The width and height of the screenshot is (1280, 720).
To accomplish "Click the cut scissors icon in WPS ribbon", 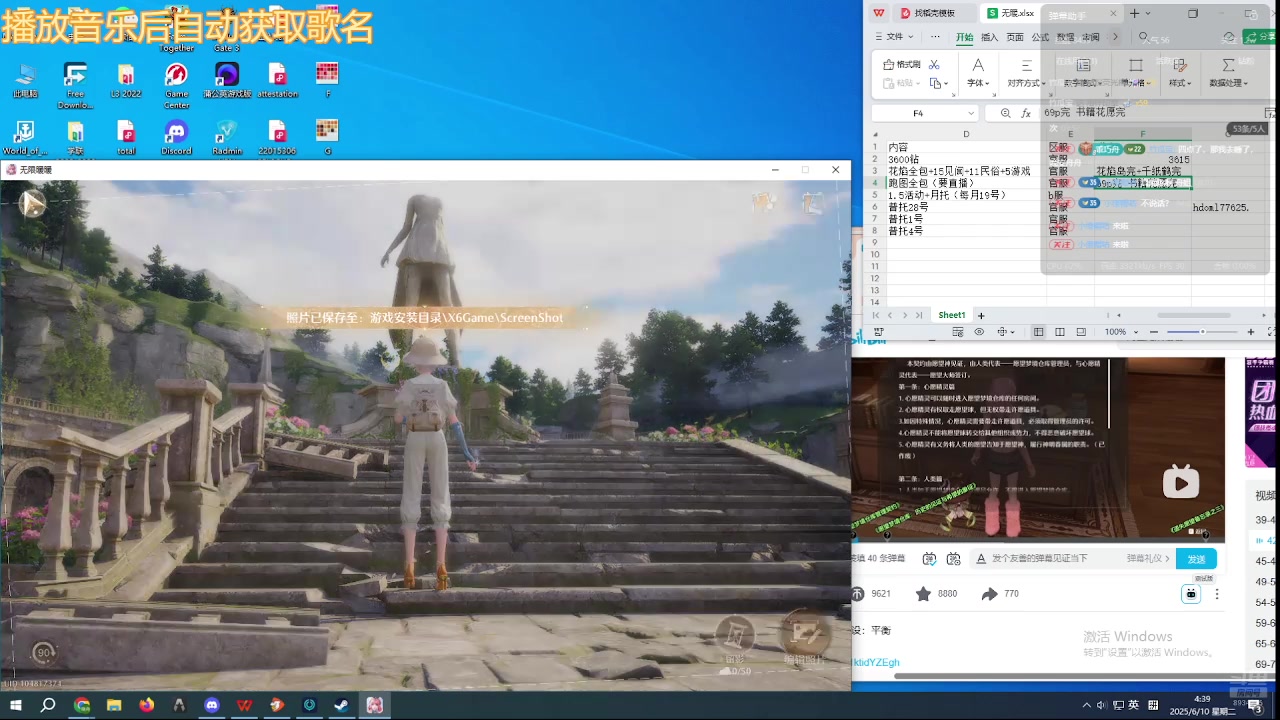I will pyautogui.click(x=934, y=64).
